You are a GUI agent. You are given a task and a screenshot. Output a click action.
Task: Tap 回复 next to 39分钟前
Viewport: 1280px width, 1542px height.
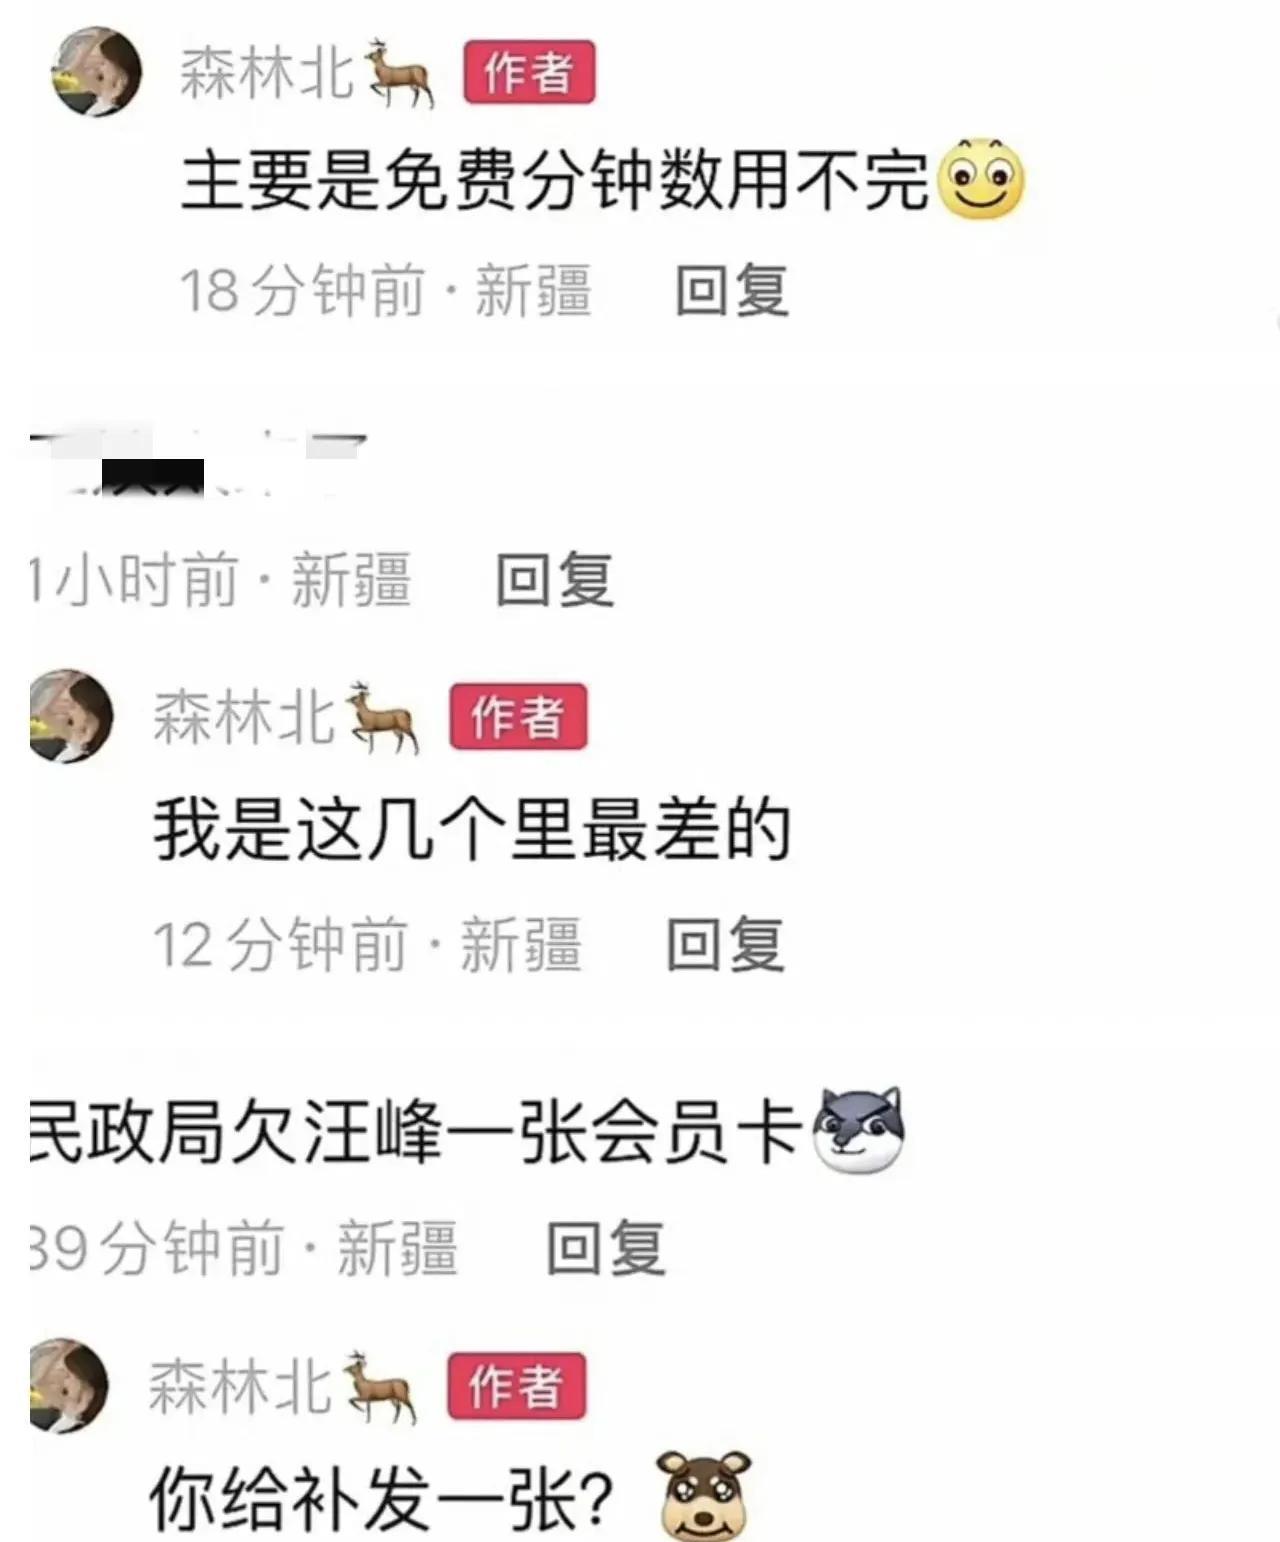(x=607, y=1247)
